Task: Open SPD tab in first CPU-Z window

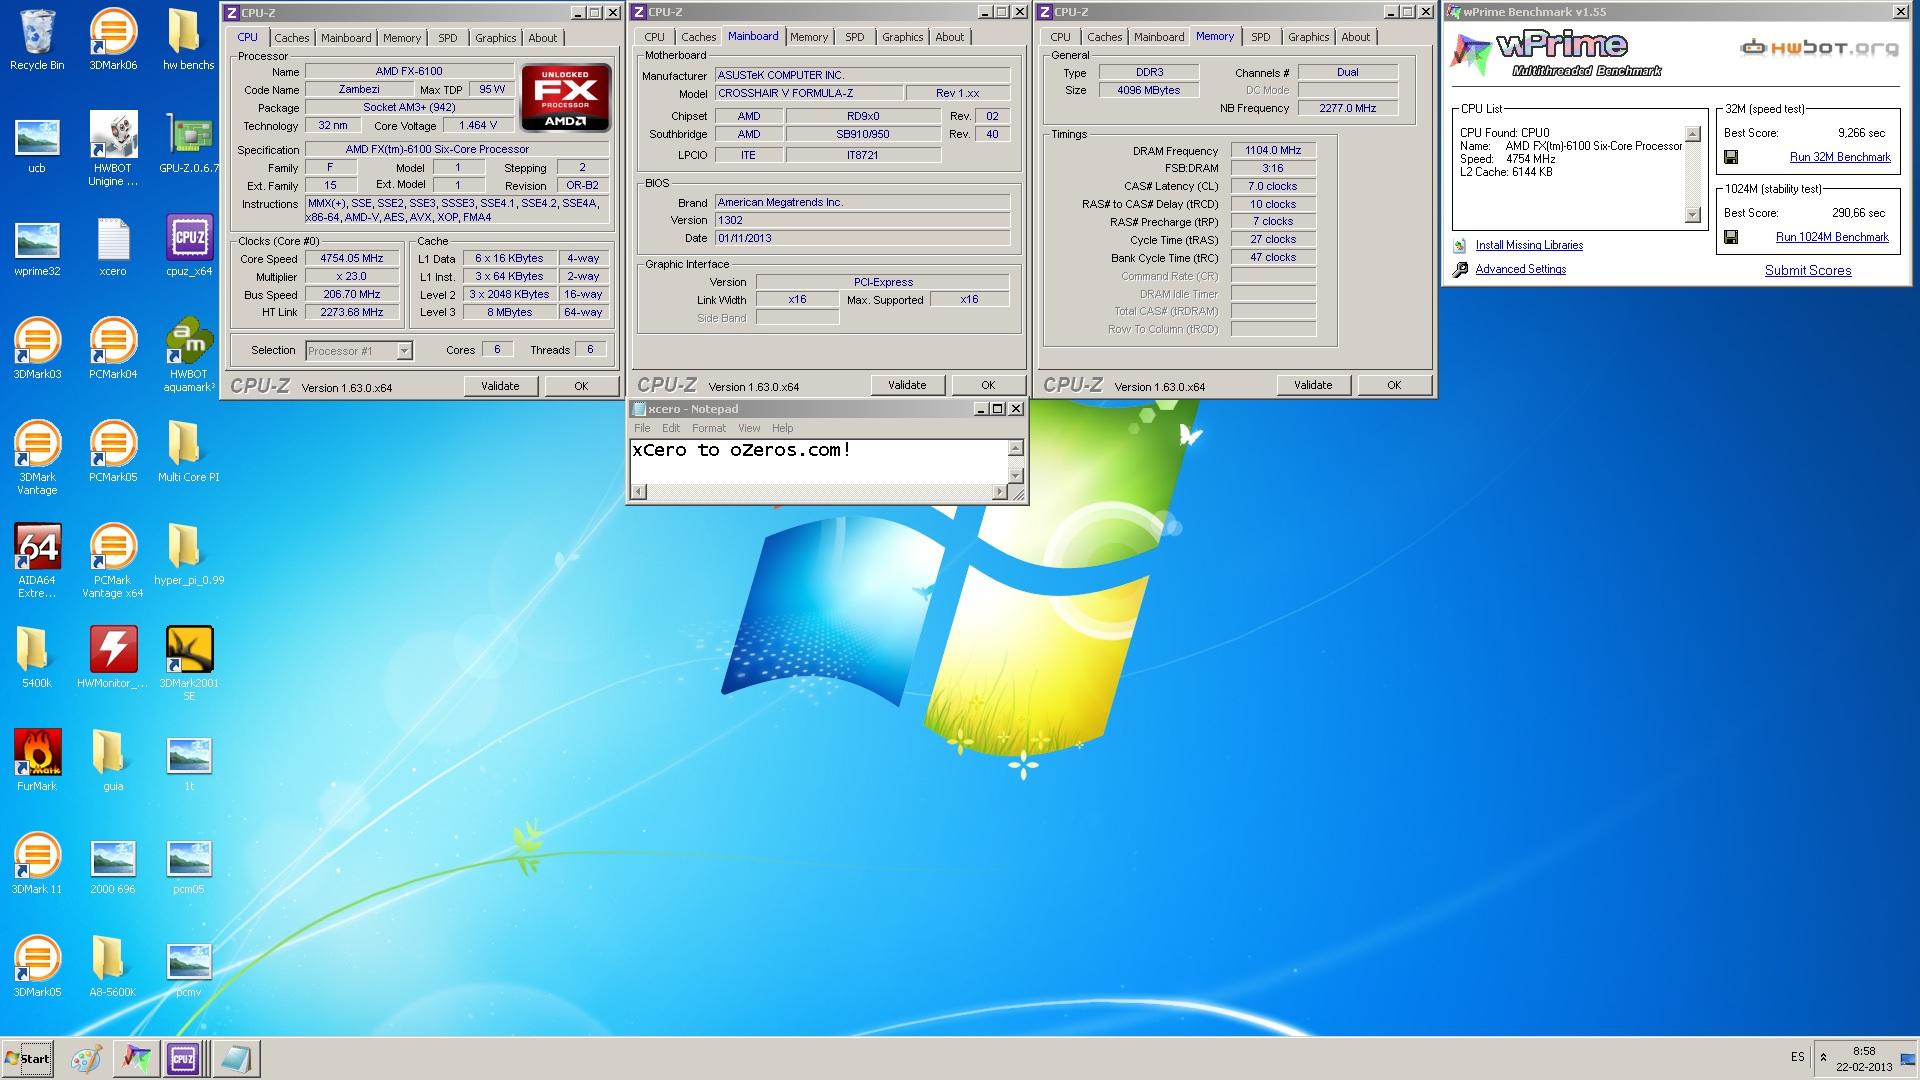Action: (x=447, y=38)
